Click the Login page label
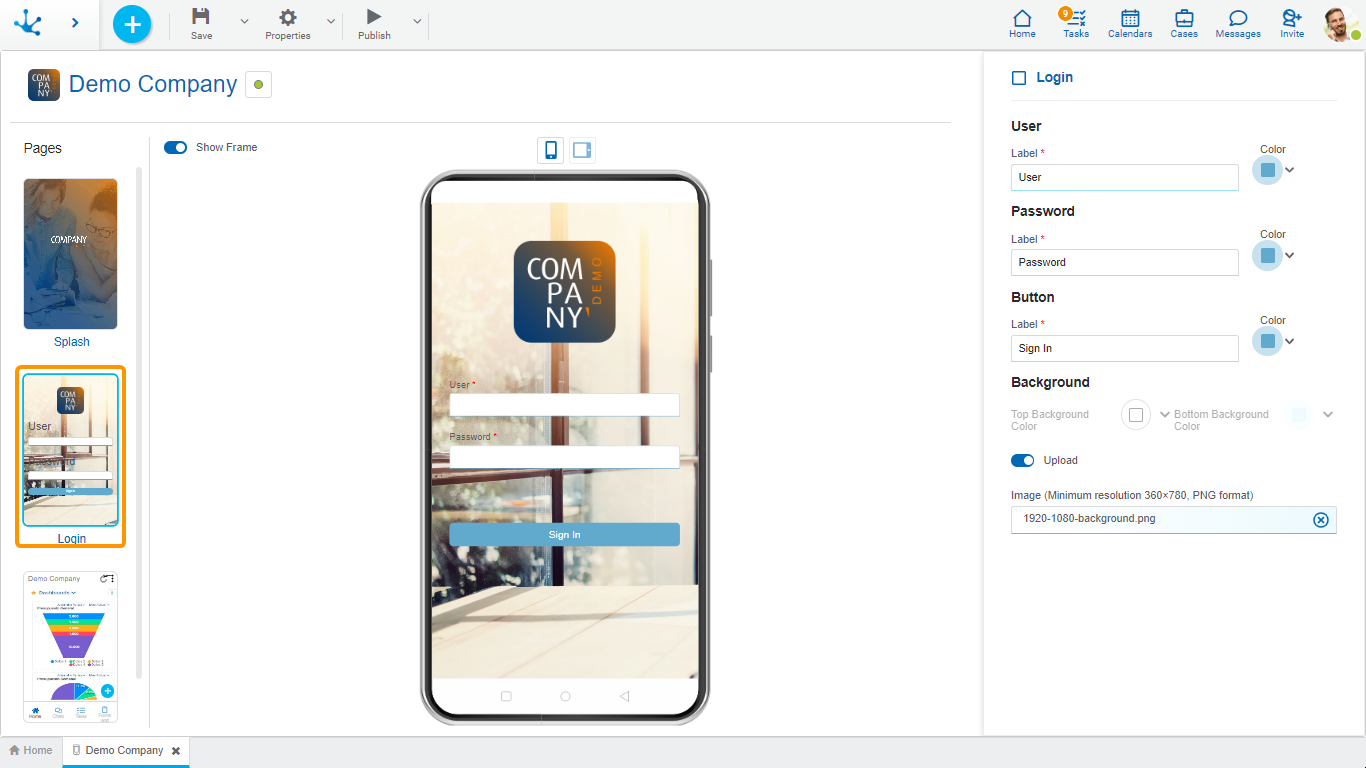This screenshot has height=768, width=1366. (72, 539)
